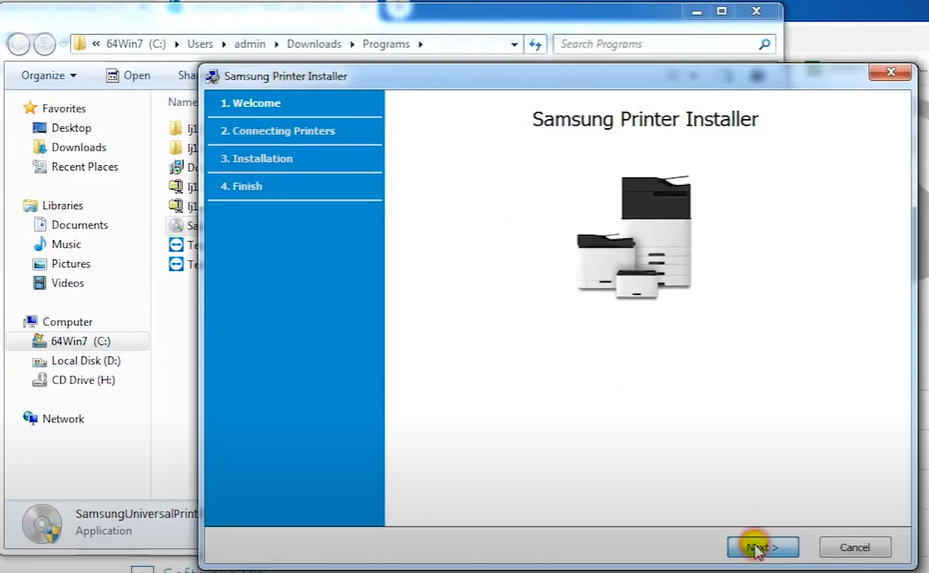Image resolution: width=929 pixels, height=573 pixels.
Task: Select CD Drive (H:)
Action: point(83,380)
